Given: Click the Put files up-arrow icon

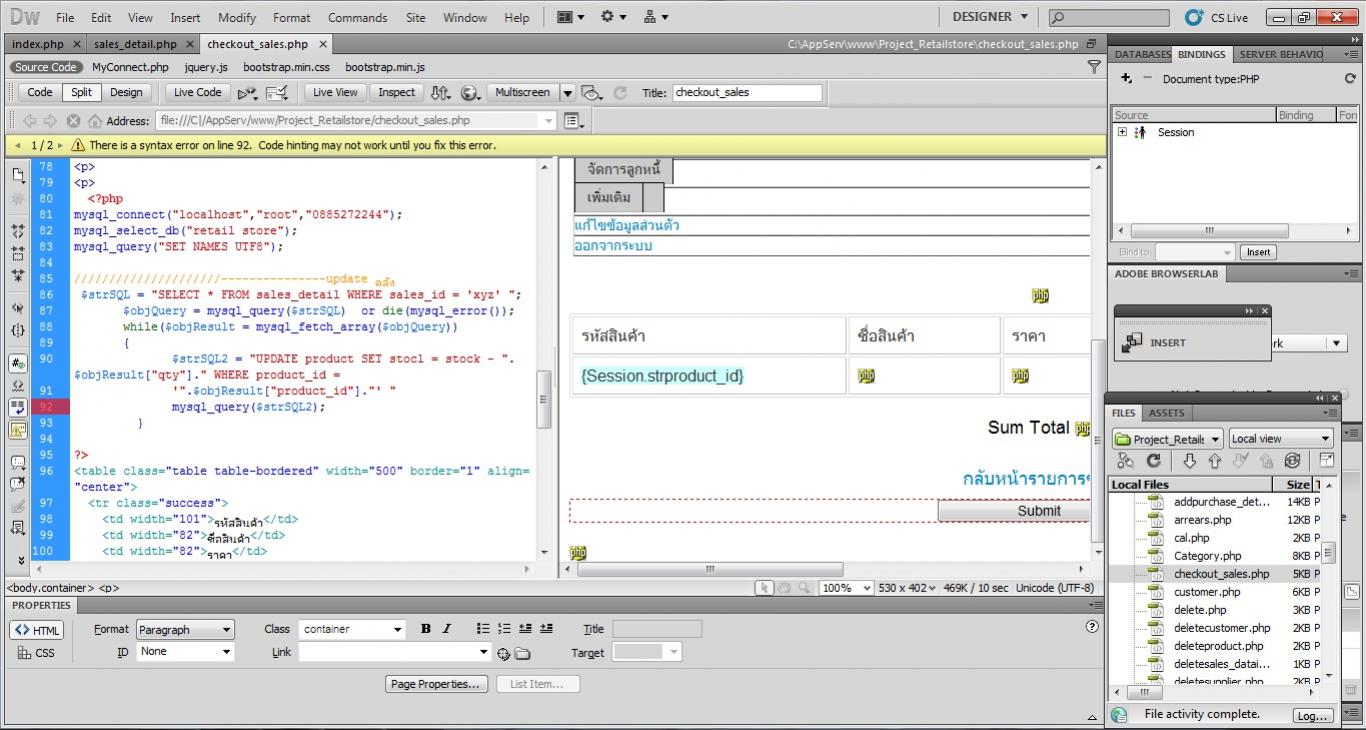Looking at the screenshot, I should click(x=1215, y=461).
